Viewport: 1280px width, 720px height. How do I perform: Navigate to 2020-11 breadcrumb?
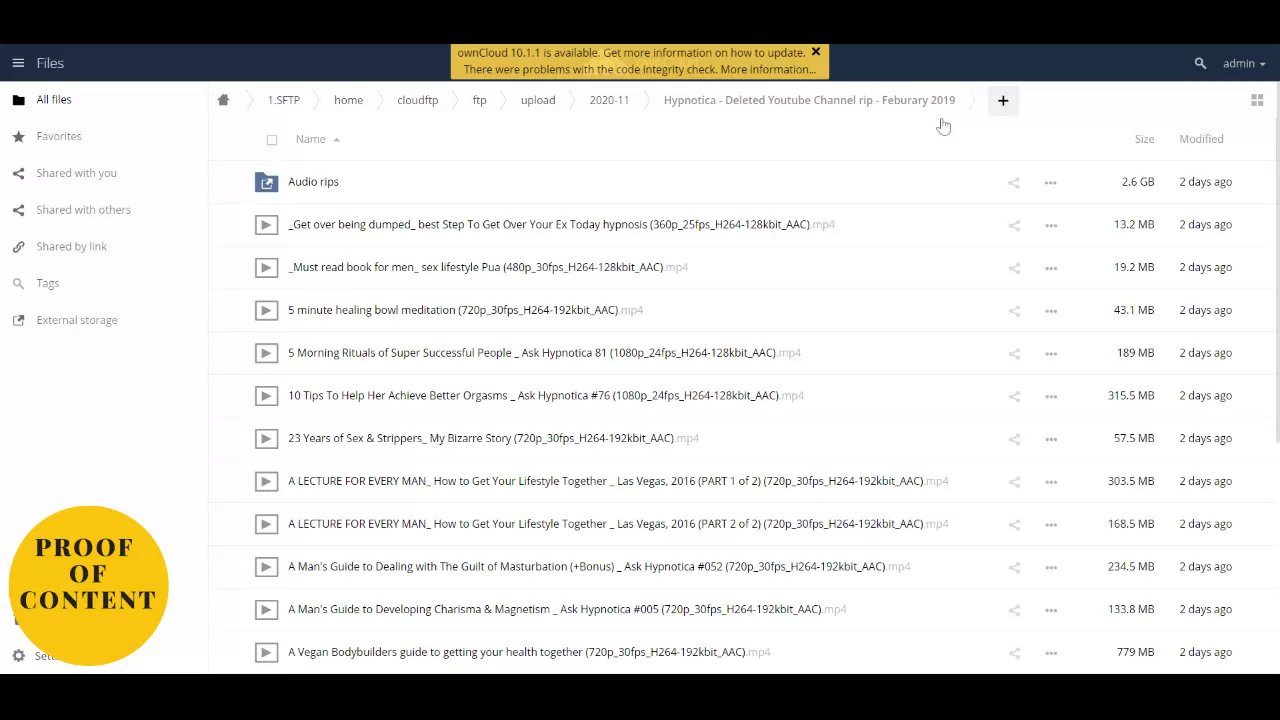(x=609, y=100)
